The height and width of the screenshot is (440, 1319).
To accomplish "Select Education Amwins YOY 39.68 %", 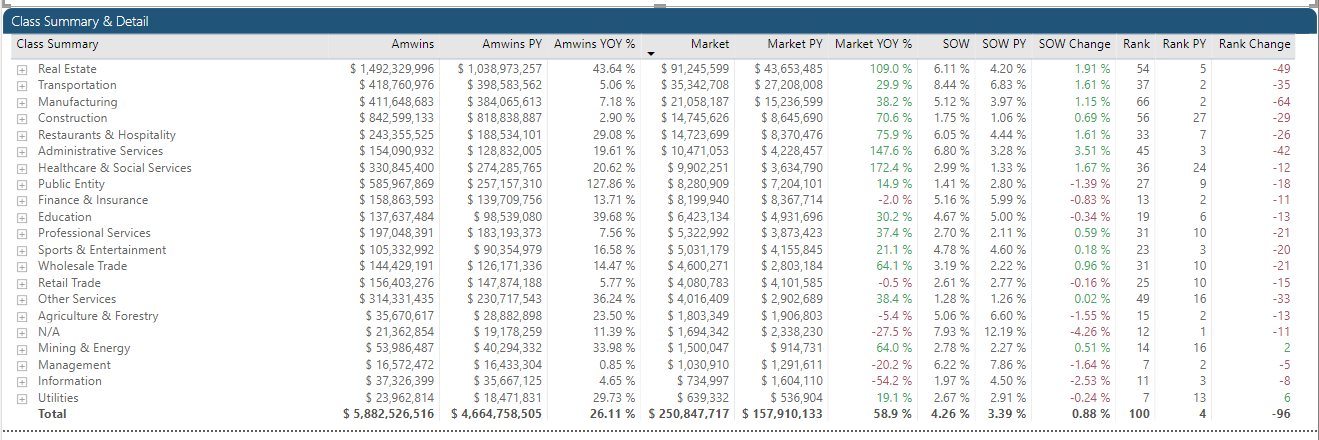I will pyautogui.click(x=616, y=217).
